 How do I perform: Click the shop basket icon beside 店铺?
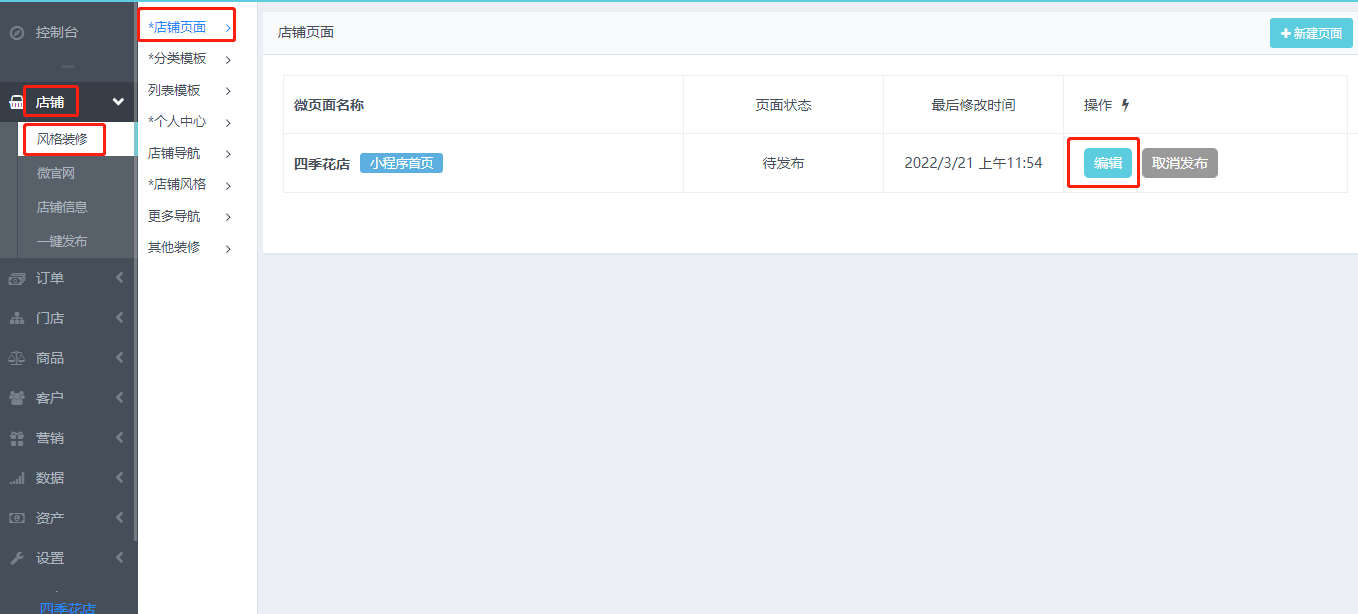coord(16,102)
